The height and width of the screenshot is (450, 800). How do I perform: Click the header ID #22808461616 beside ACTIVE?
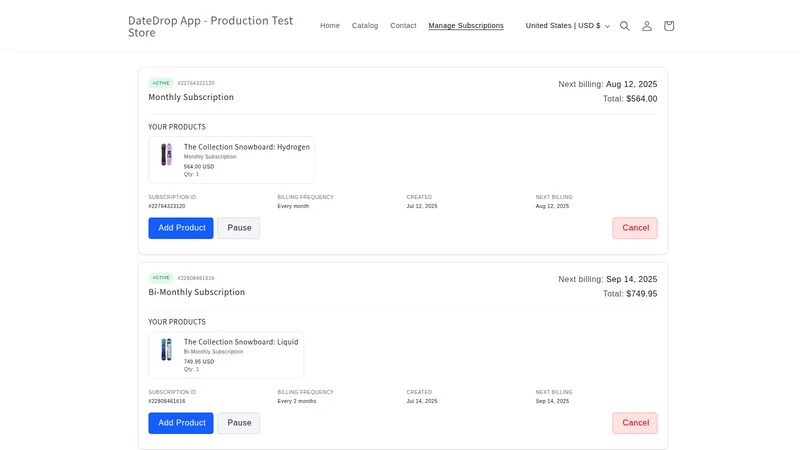[x=196, y=278]
